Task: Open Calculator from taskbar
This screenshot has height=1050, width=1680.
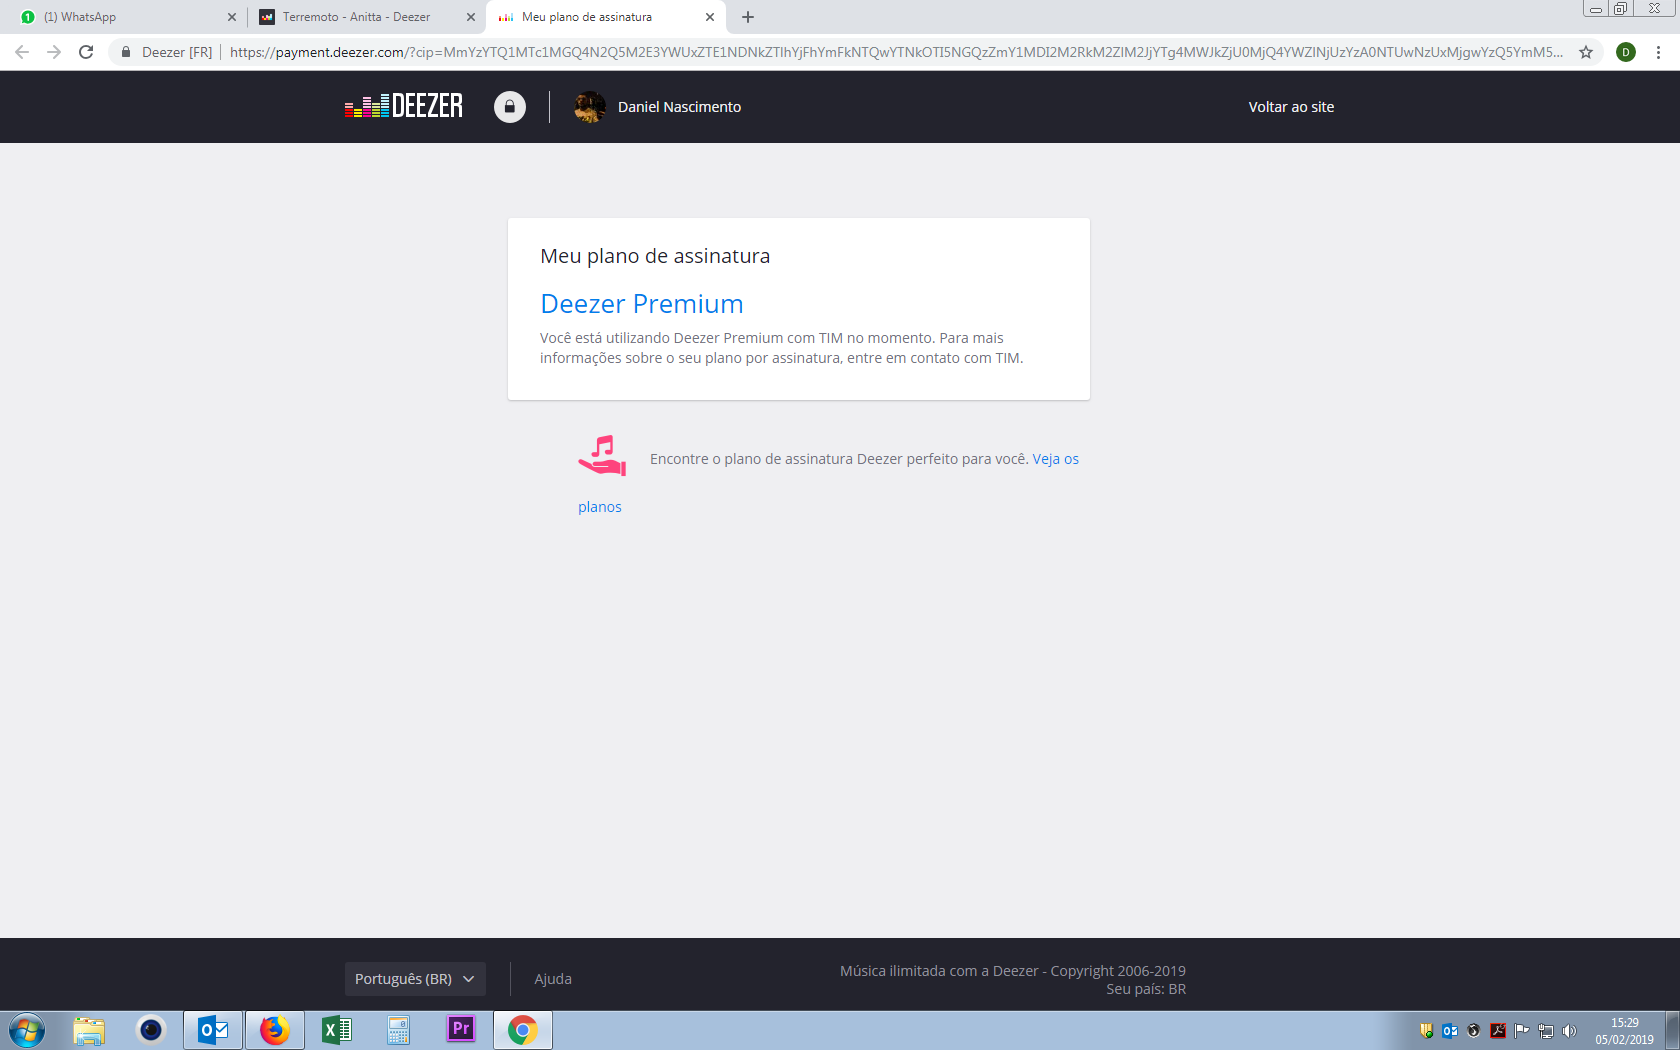Action: 399,1030
